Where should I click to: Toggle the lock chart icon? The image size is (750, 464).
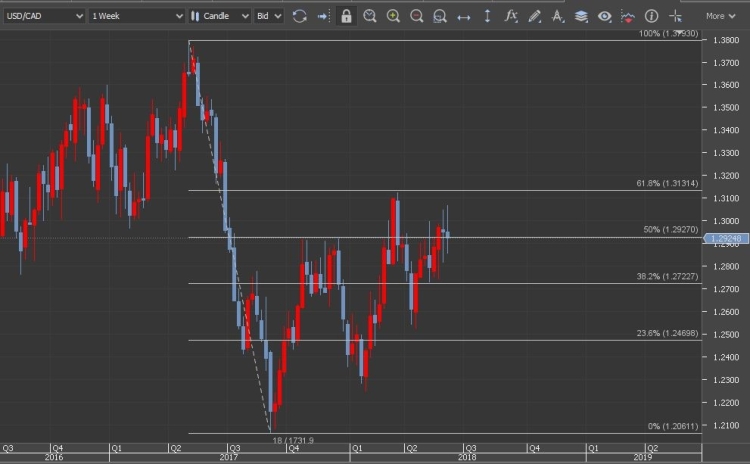[x=346, y=16]
